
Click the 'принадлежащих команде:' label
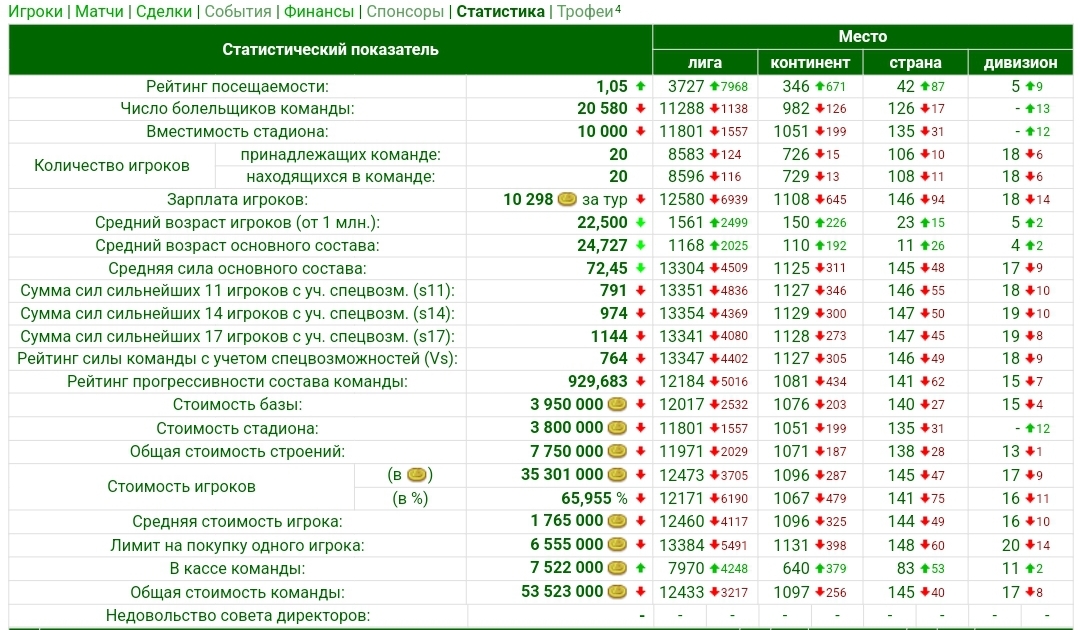[340, 154]
